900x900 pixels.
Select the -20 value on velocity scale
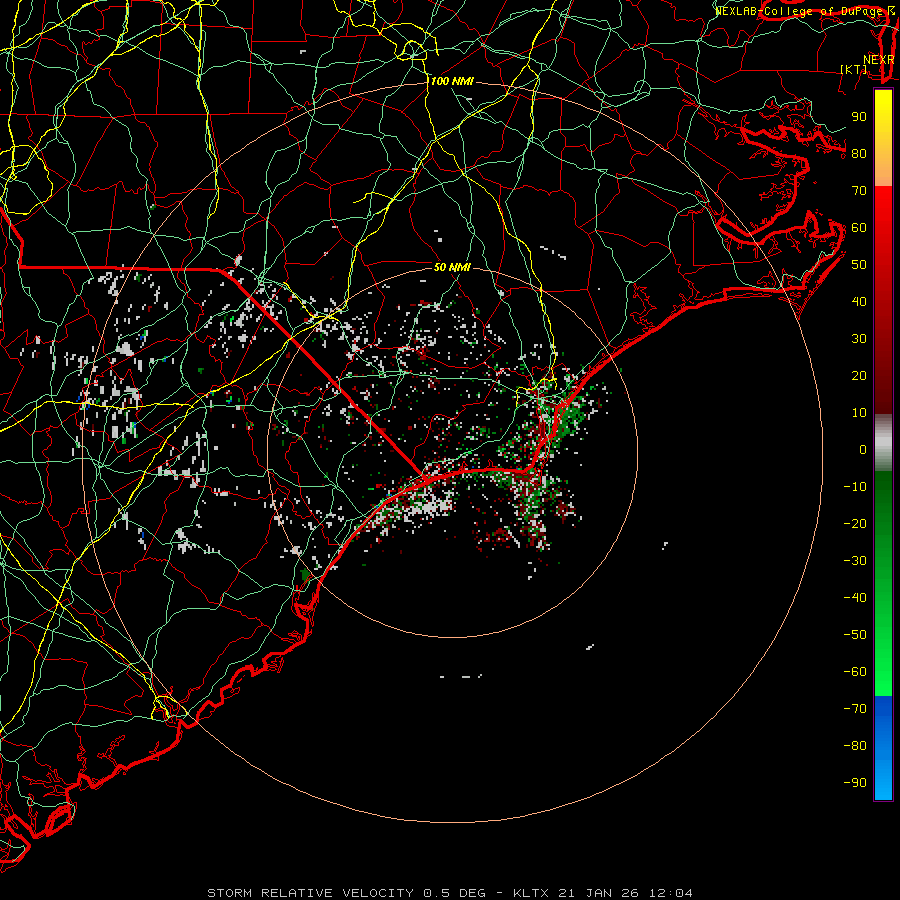pos(855,524)
